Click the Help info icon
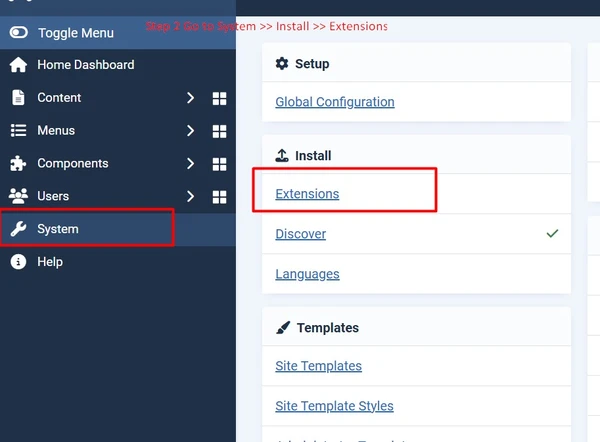This screenshot has height=442, width=600. [x=18, y=262]
